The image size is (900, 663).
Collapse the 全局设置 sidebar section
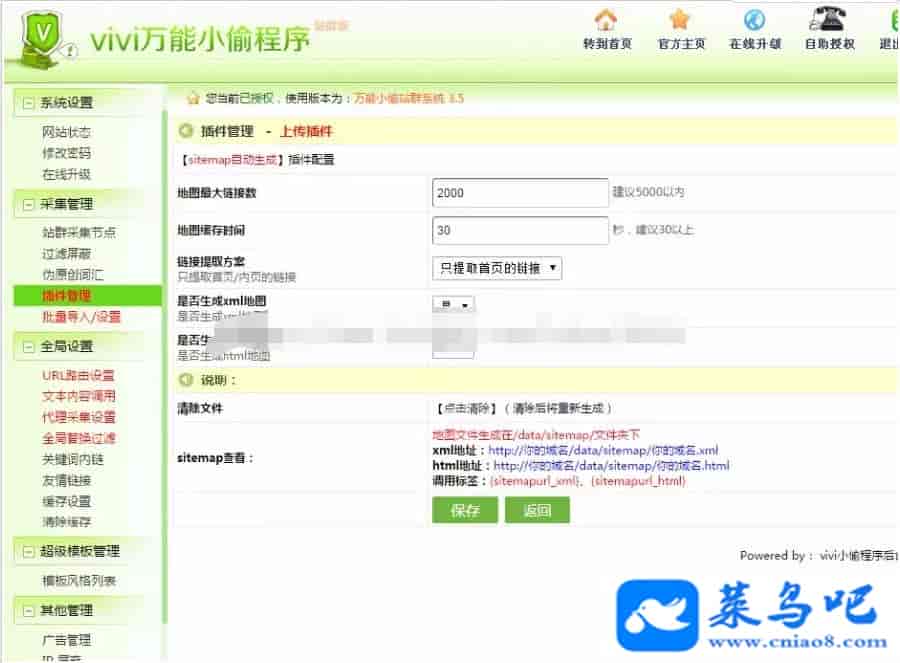[x=28, y=347]
